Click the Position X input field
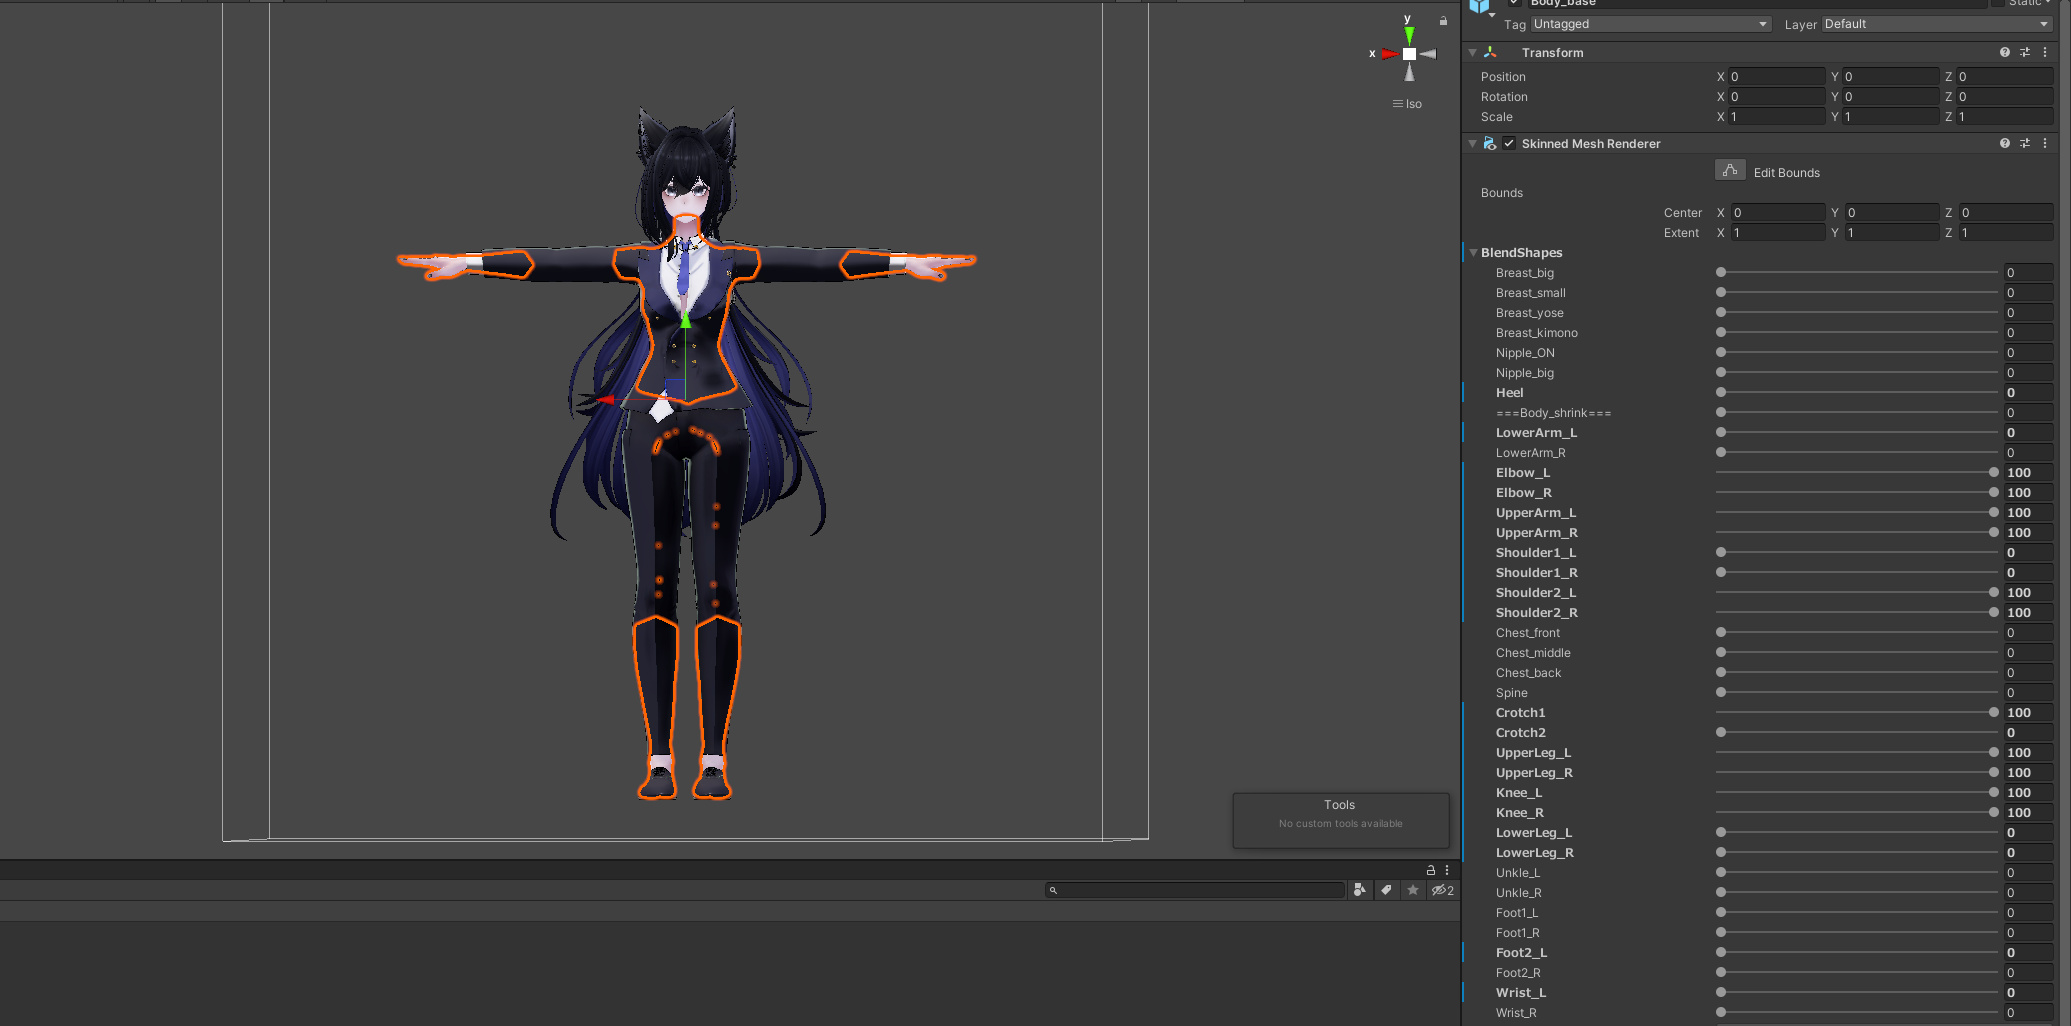The width and height of the screenshot is (2071, 1026). 1777,77
